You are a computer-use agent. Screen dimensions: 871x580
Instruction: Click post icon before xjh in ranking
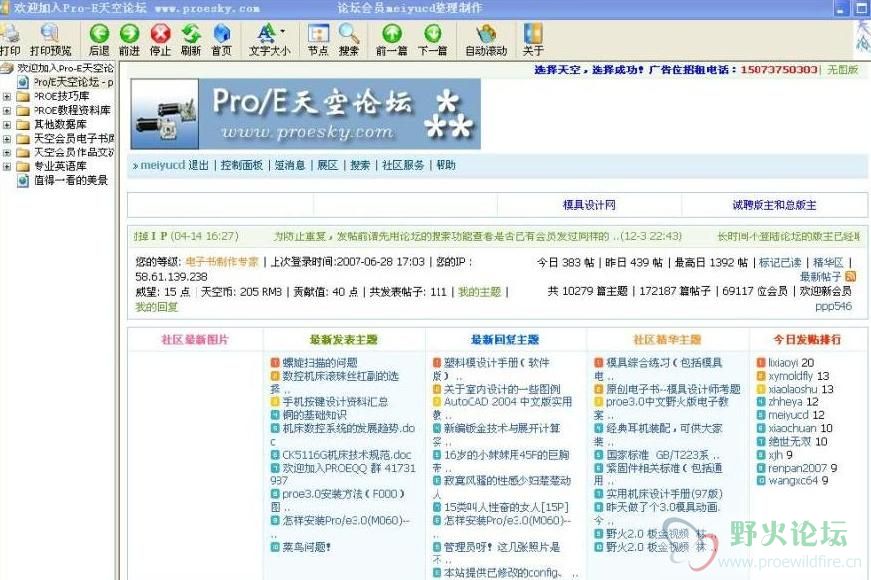click(x=761, y=455)
